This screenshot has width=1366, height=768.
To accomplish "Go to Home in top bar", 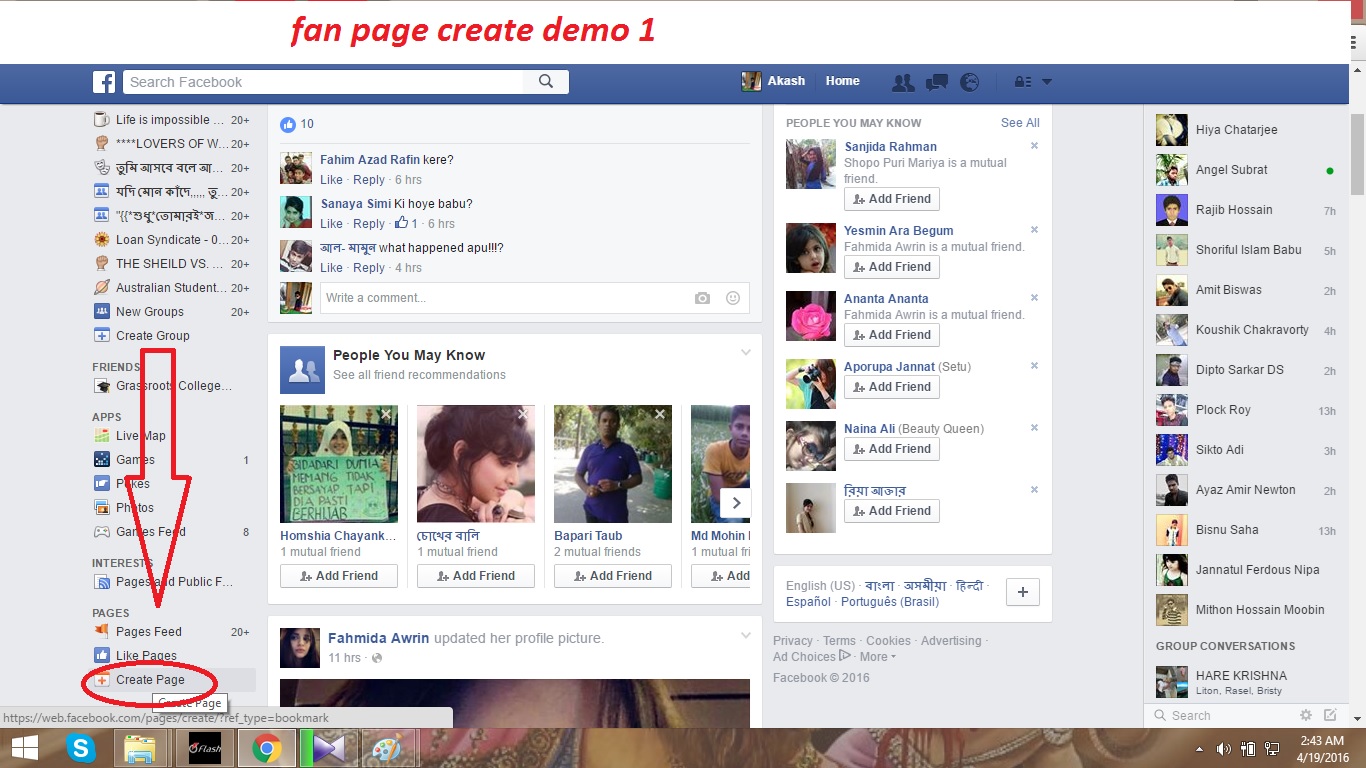I will [x=842, y=81].
